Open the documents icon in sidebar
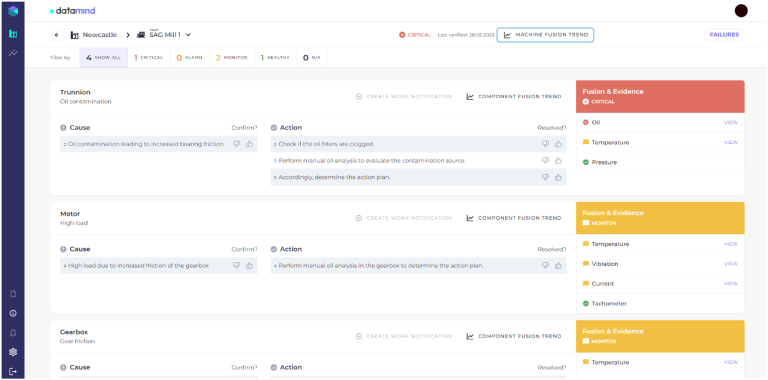The width and height of the screenshot is (768, 380). coord(13,294)
